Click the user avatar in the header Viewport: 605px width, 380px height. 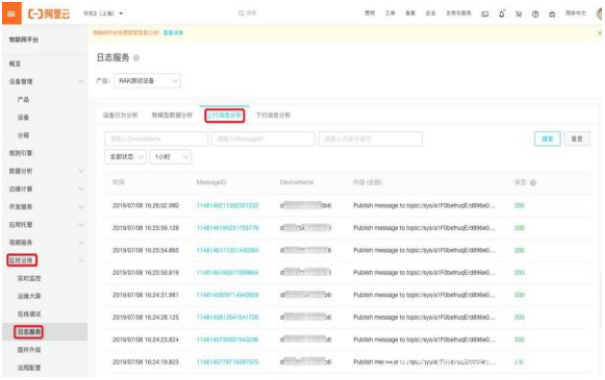pos(600,14)
